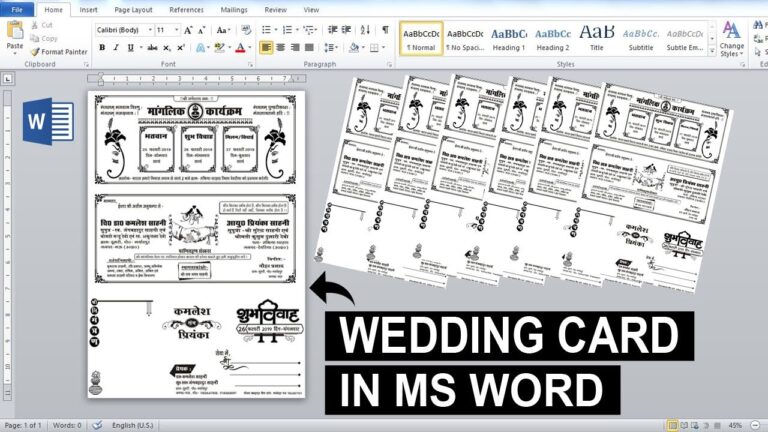Click the File backstage button

(17, 9)
